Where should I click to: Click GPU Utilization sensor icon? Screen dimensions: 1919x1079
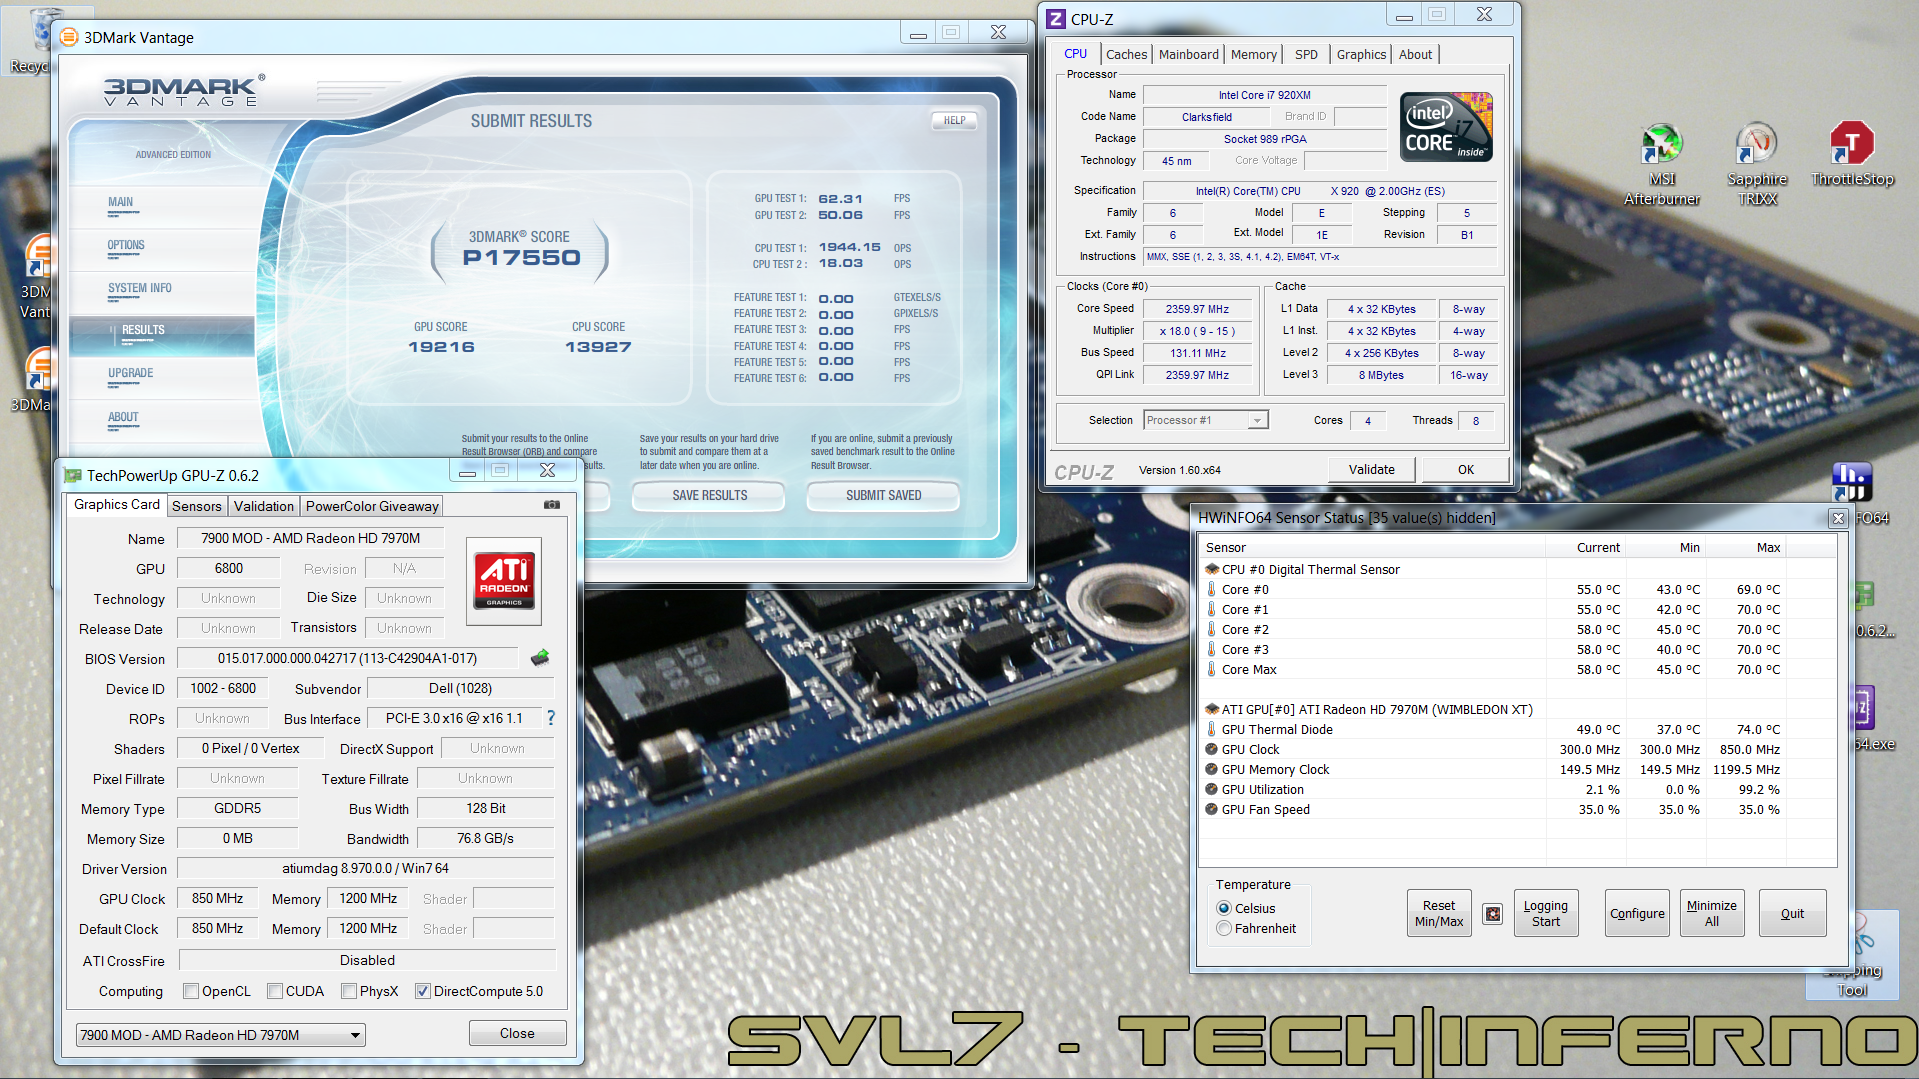[1212, 790]
